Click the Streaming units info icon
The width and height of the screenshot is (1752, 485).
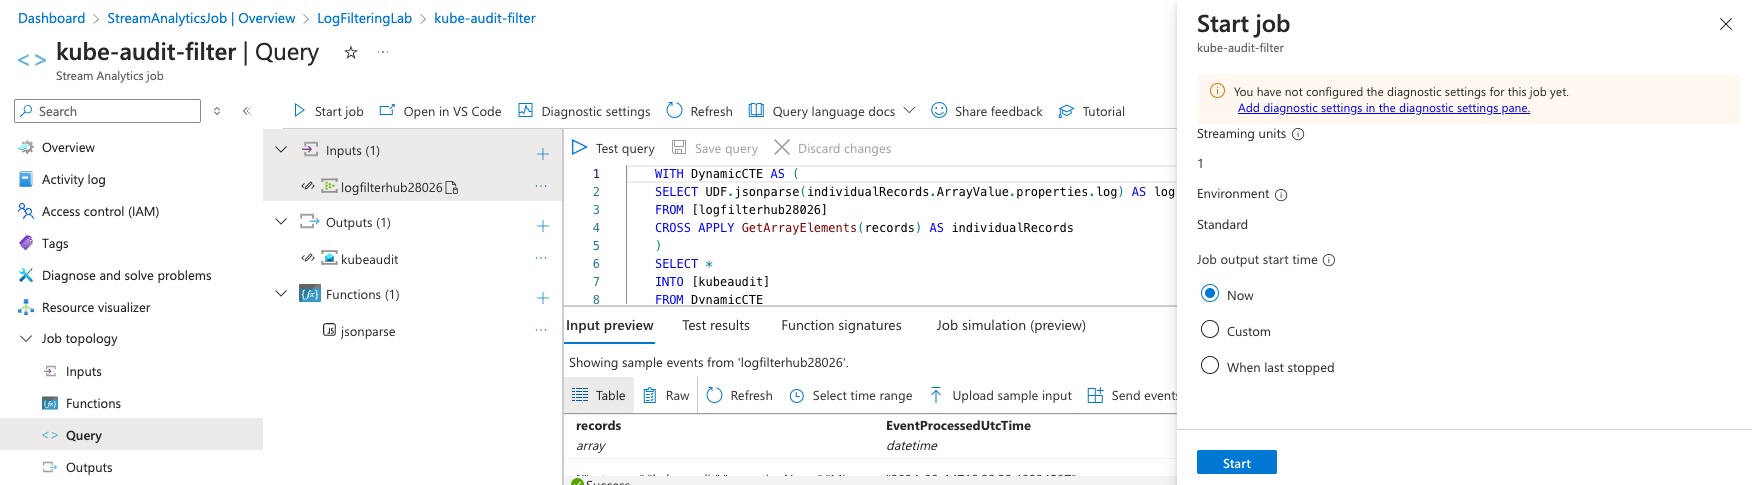1298,134
